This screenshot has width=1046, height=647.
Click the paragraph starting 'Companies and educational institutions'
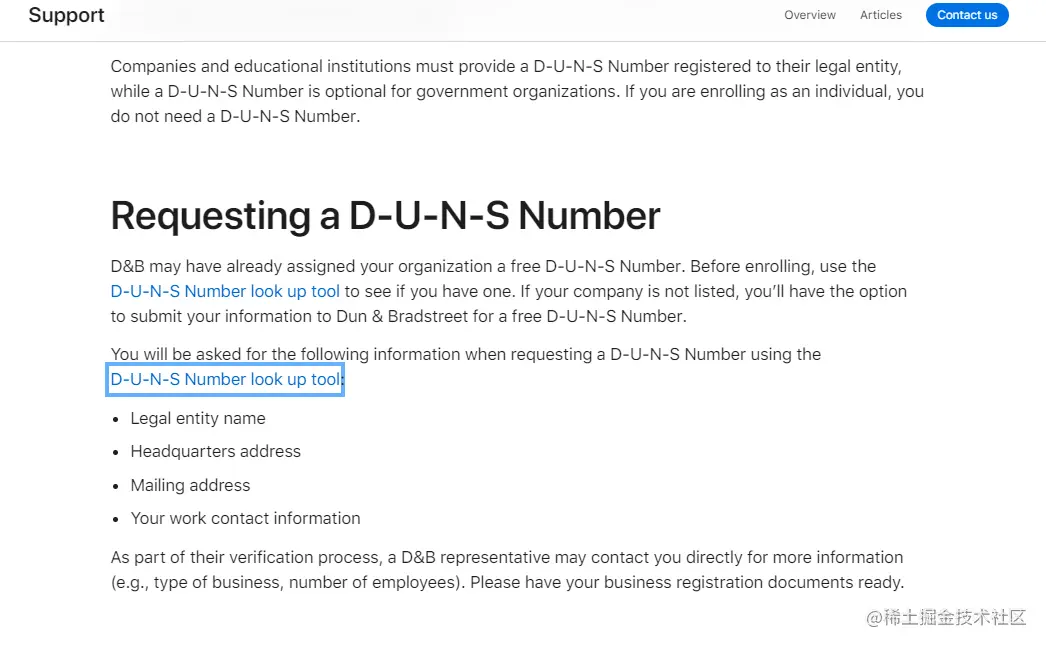tap(517, 91)
